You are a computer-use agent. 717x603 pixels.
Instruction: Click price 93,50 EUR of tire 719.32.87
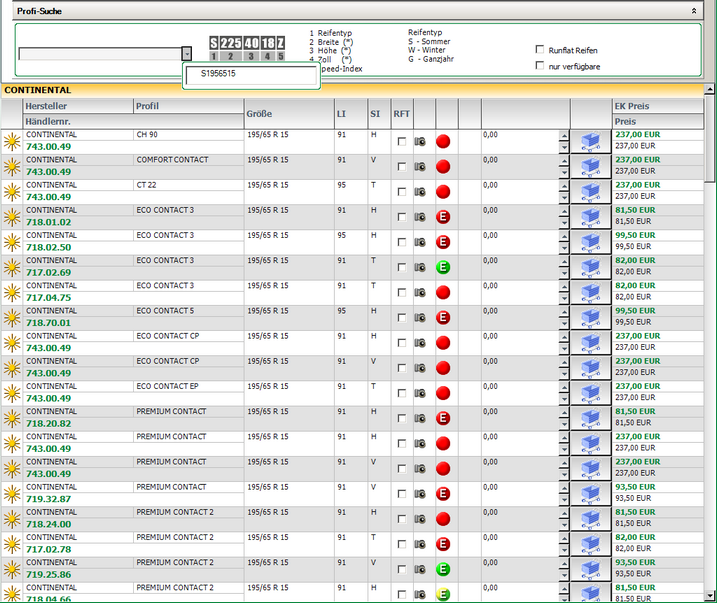tap(635, 487)
